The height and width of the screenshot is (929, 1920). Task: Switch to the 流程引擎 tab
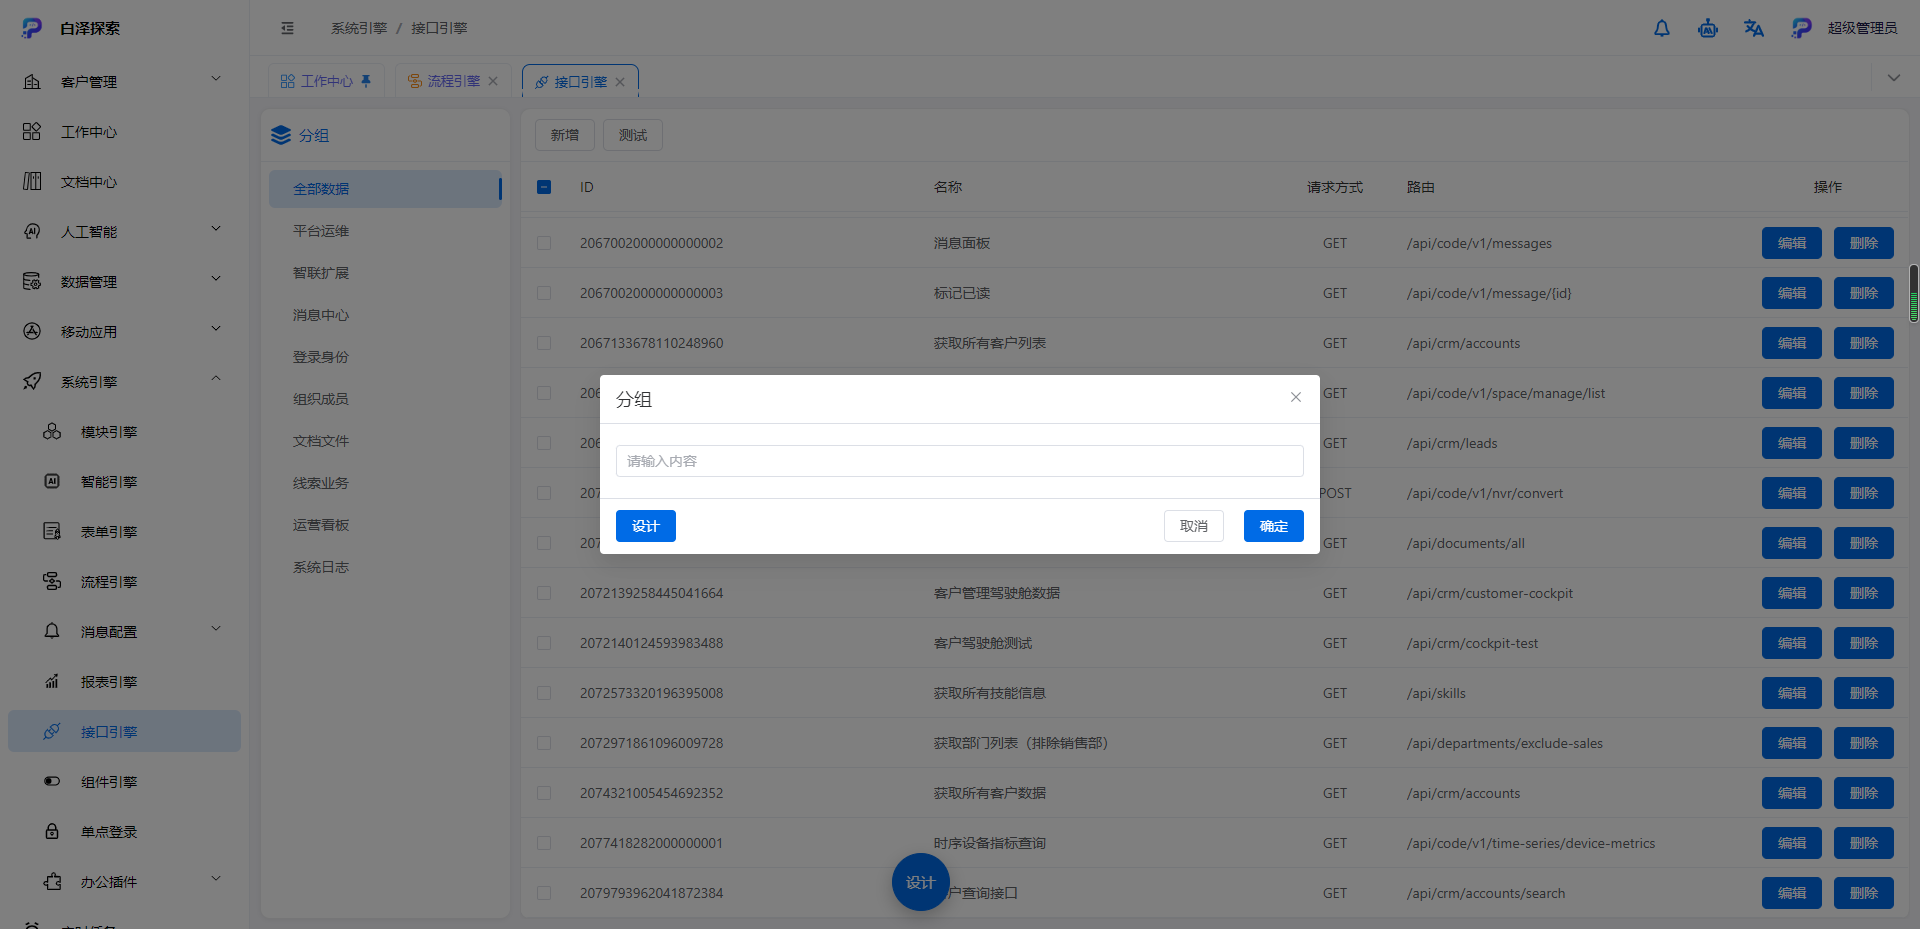(x=453, y=81)
